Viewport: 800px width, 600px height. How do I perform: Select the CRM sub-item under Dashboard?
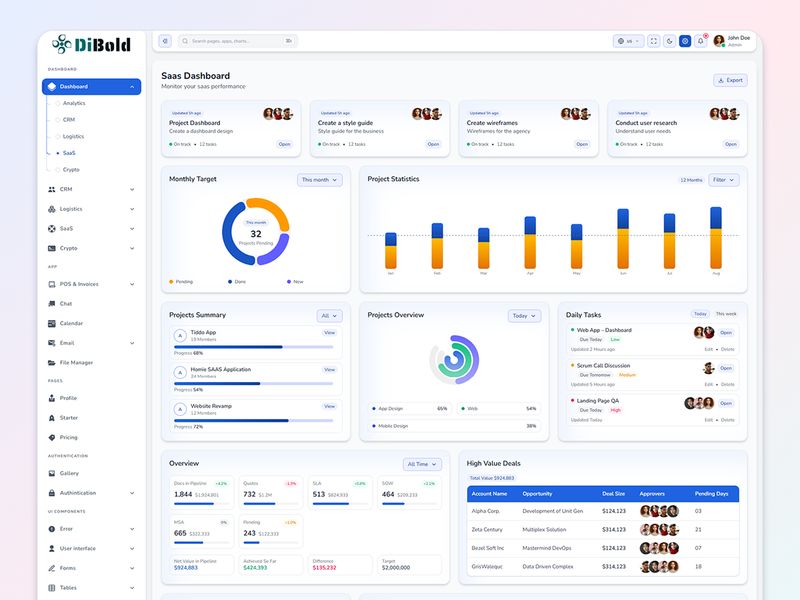pyautogui.click(x=69, y=120)
